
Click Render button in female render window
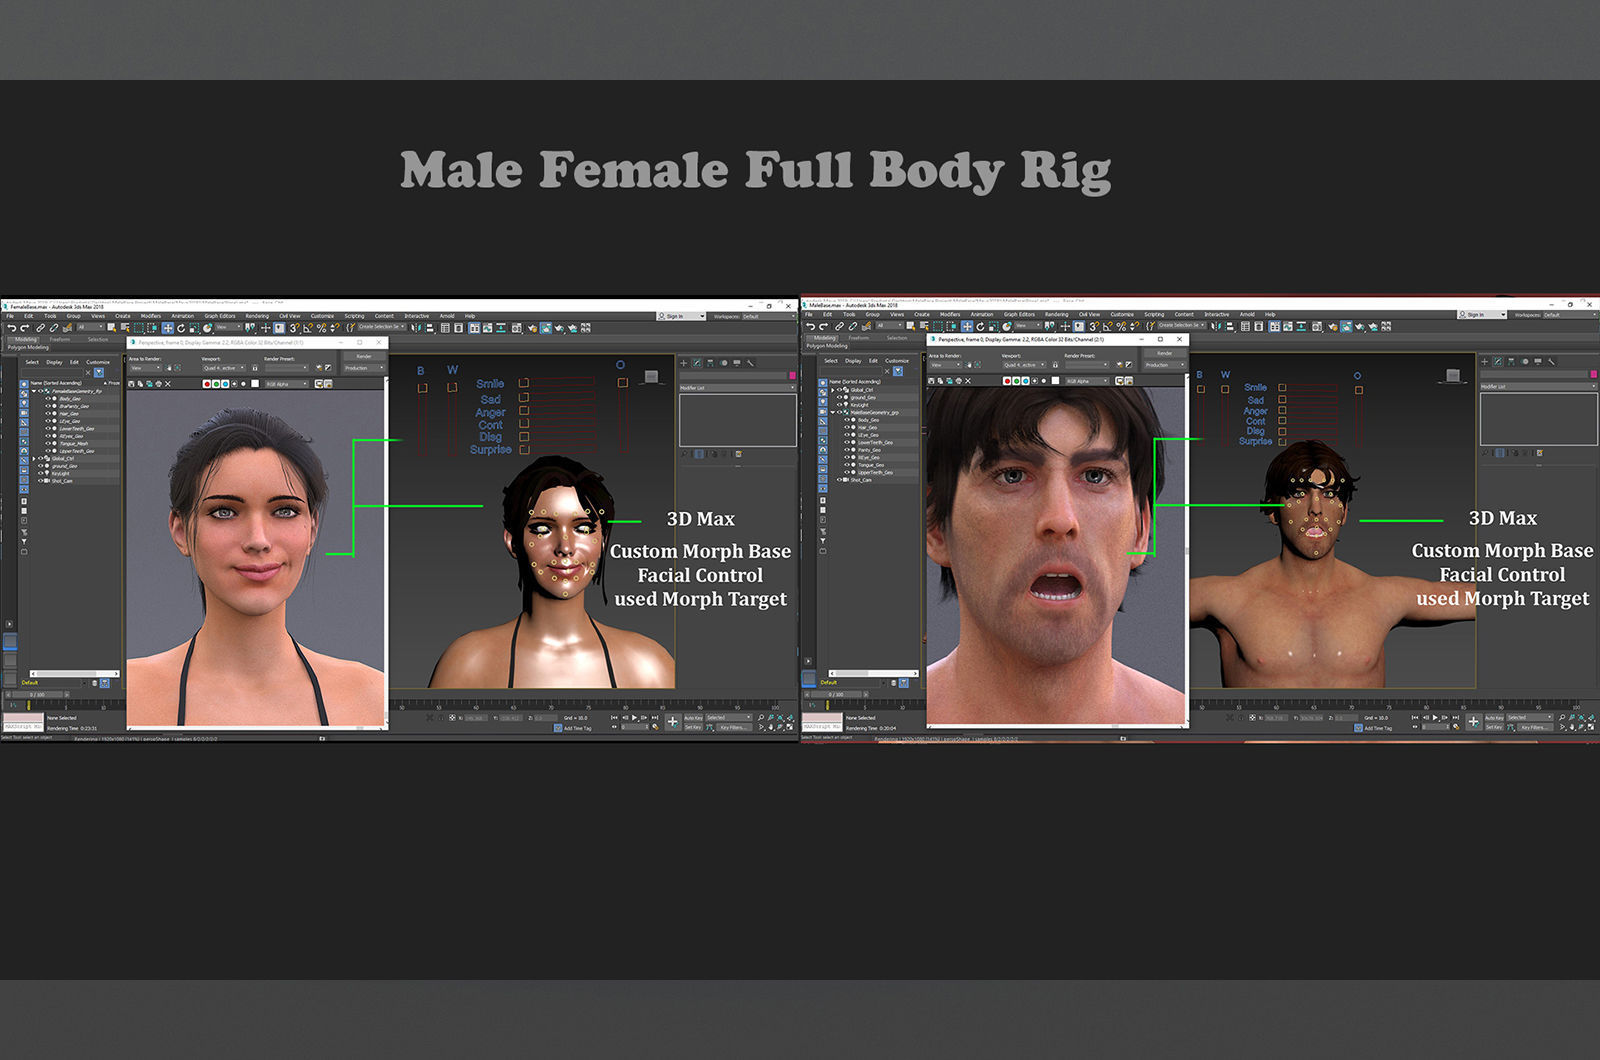364,356
